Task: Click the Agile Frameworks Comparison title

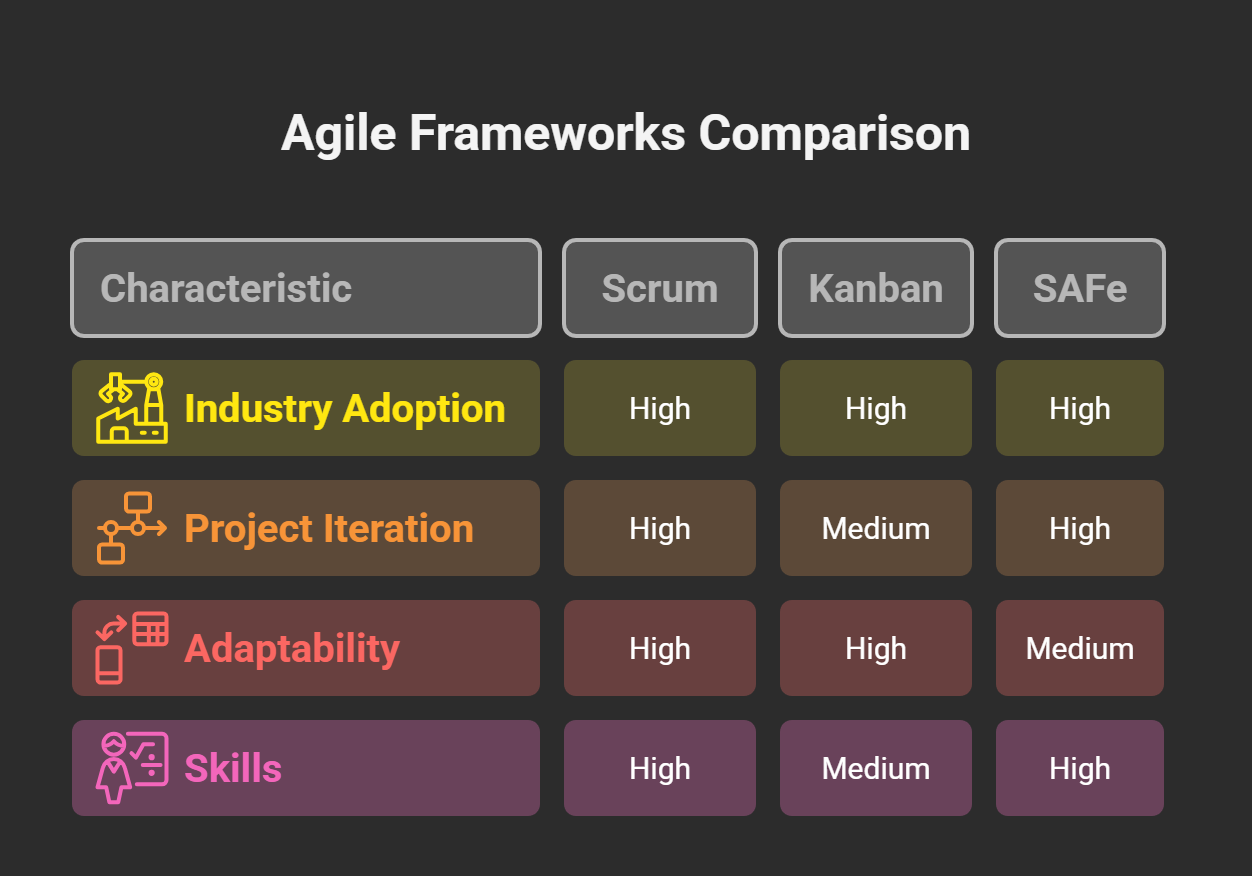Action: pos(626,133)
